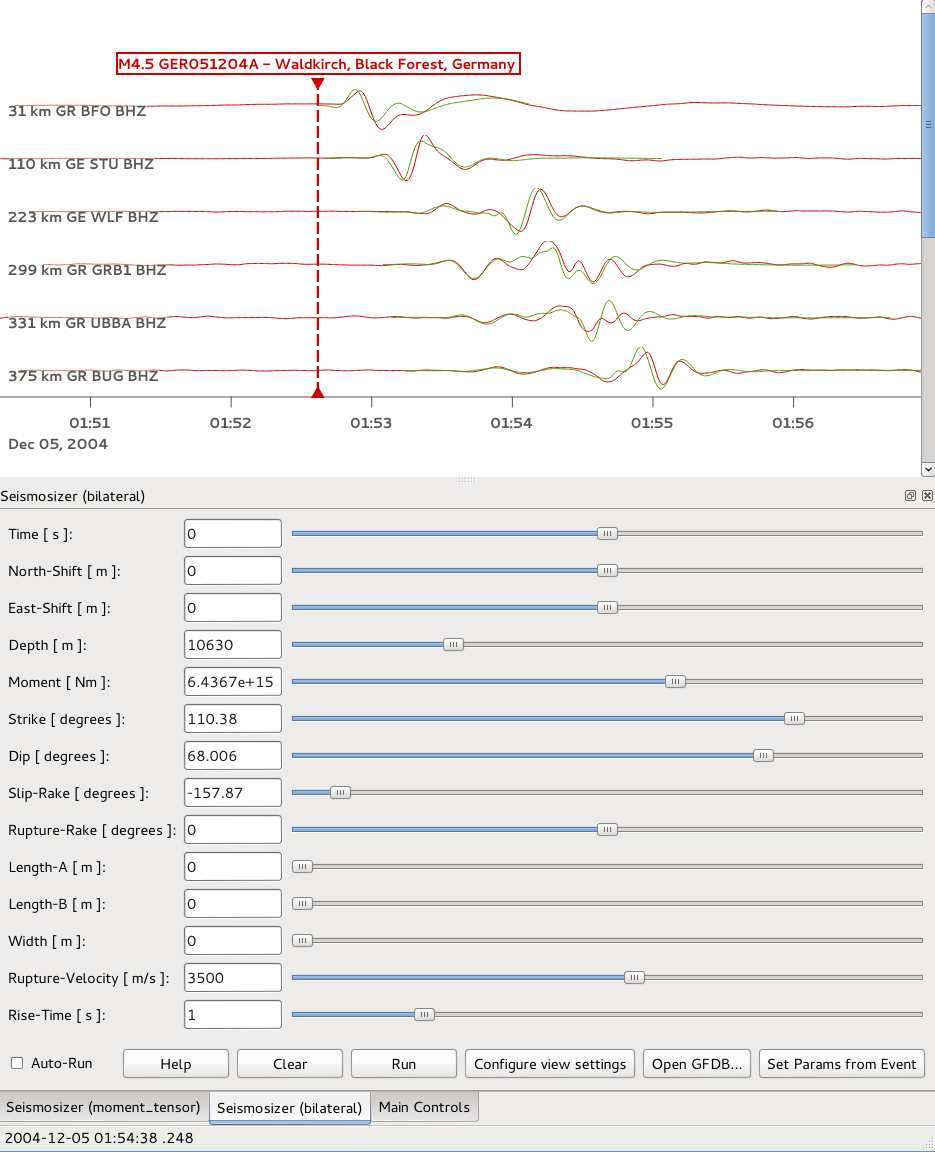Click the Dip slider handle
Screen dimensions: 935x1152
pos(763,755)
